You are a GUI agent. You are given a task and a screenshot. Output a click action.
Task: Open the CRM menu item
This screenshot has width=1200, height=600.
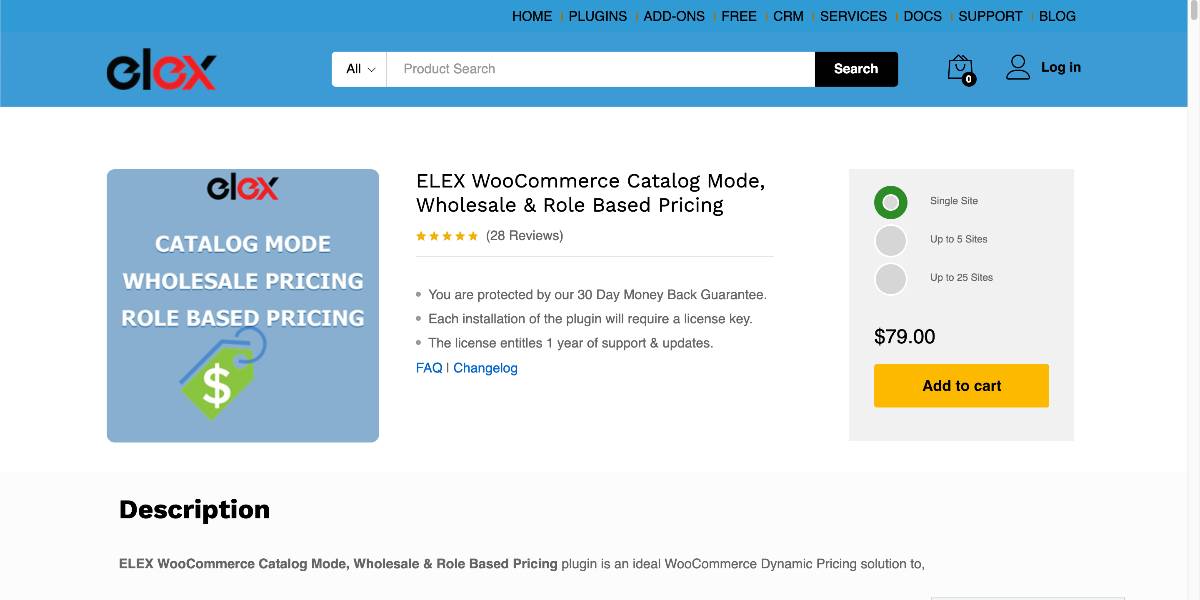pyautogui.click(x=788, y=16)
